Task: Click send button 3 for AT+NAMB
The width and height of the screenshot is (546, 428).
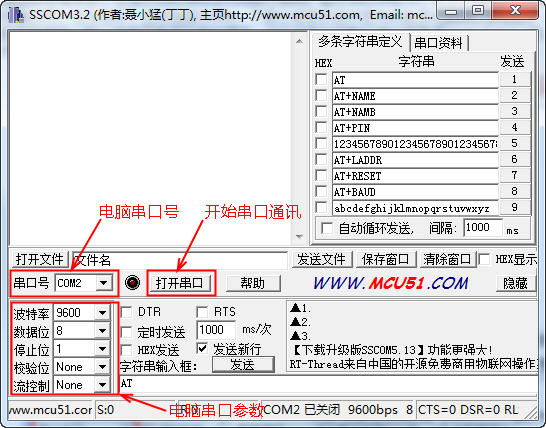Action: [515, 111]
